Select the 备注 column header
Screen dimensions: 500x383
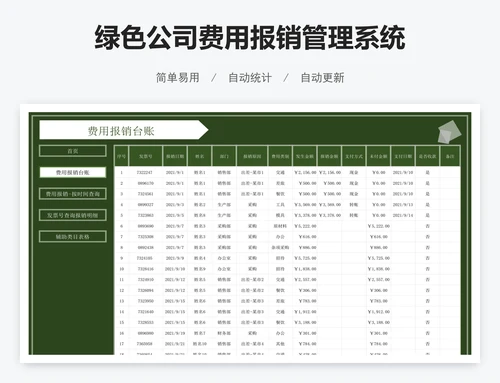click(x=450, y=156)
